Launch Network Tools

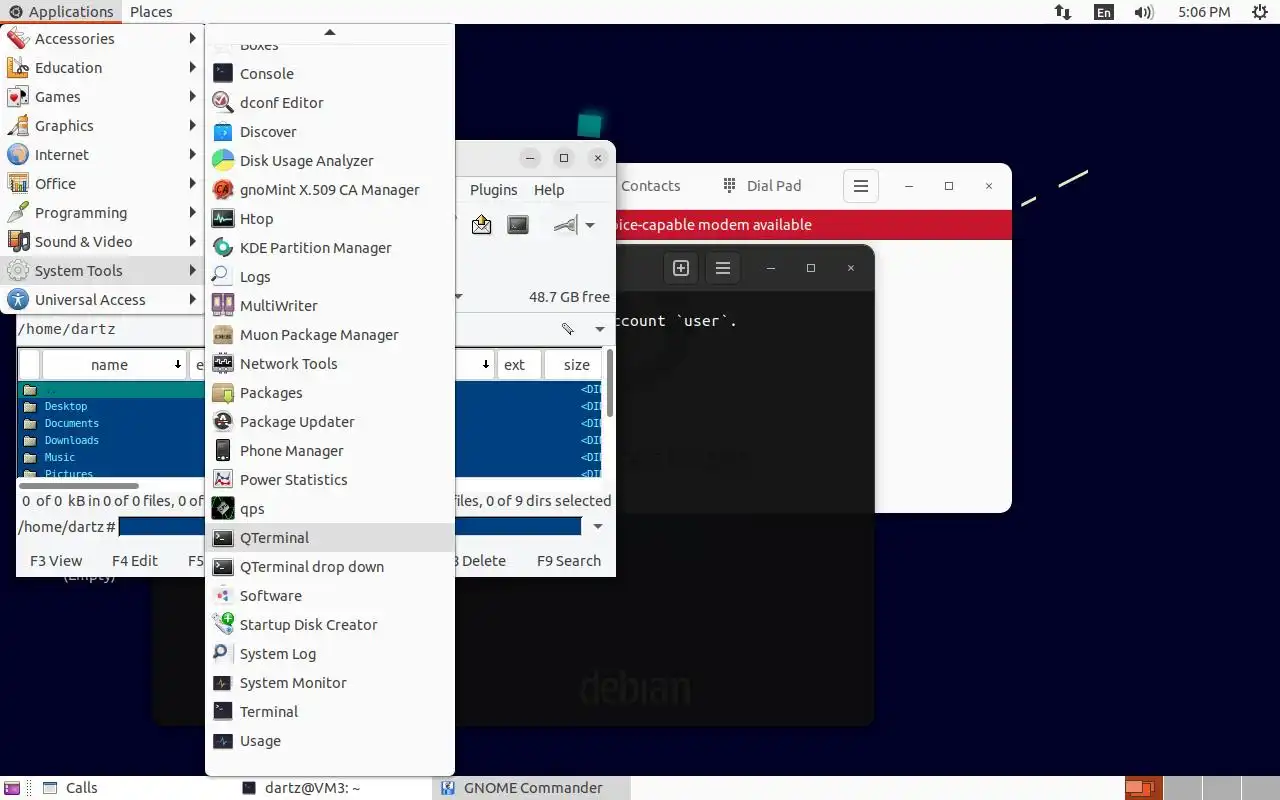[330, 363]
